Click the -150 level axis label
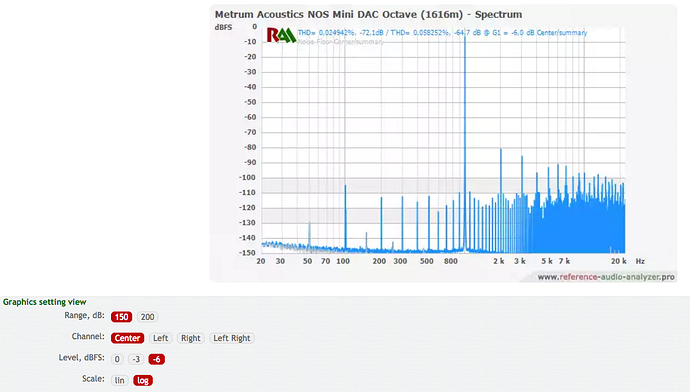The height and width of the screenshot is (392, 690). (247, 253)
